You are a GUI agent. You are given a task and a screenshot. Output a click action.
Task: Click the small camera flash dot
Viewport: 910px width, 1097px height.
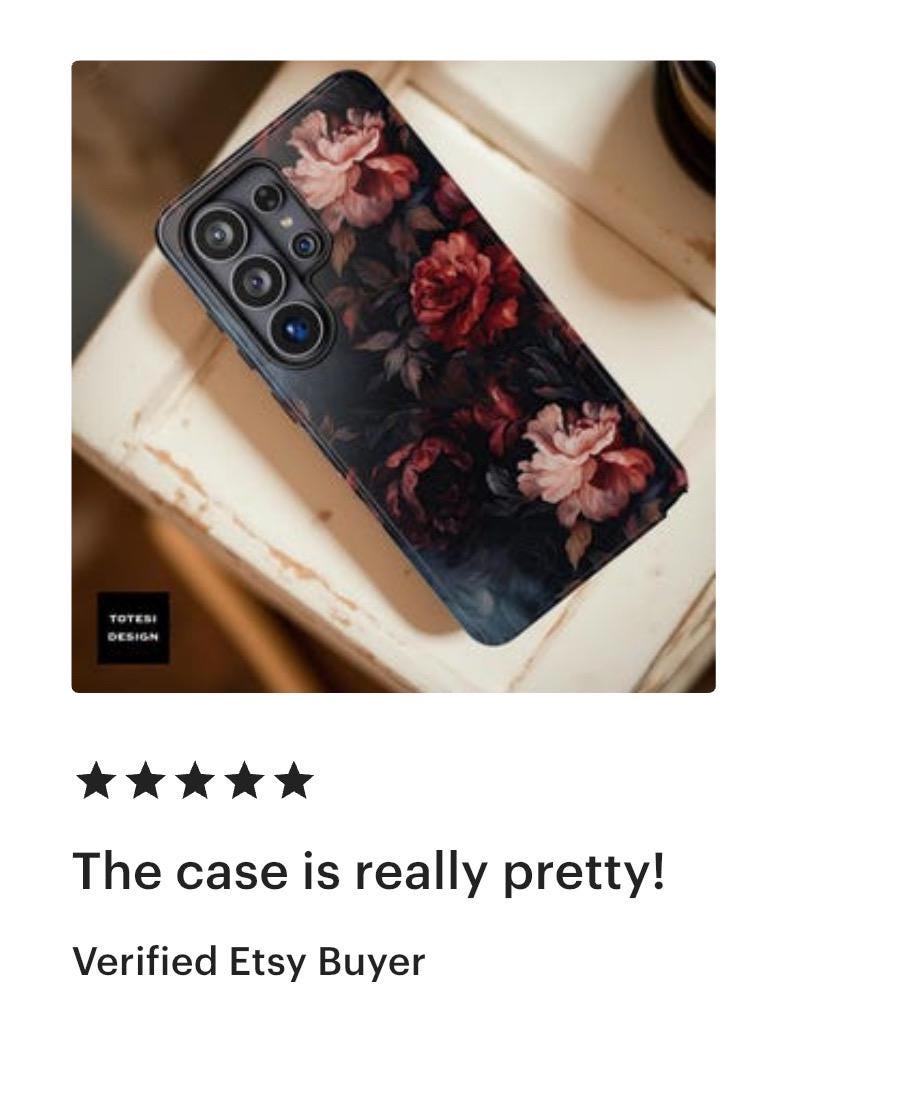(285, 222)
